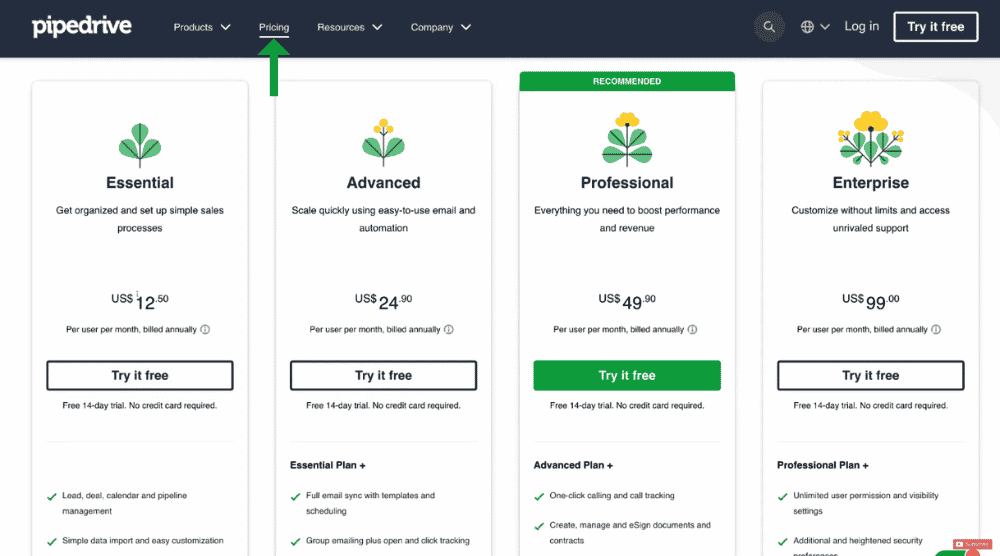Click 'One-click calling and call tracking' text

[x=612, y=495]
